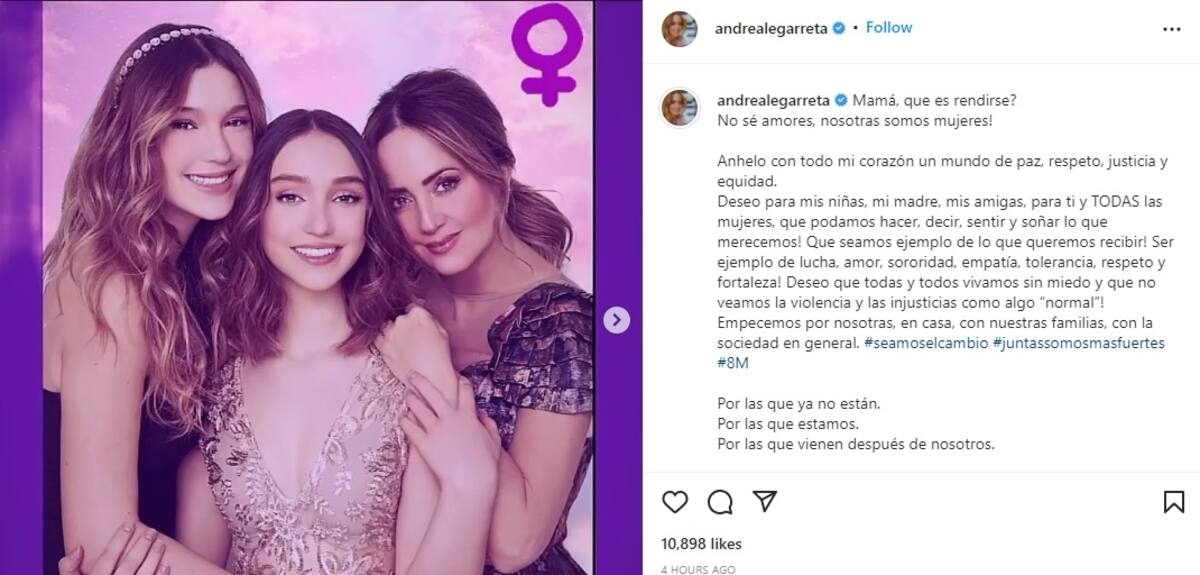Save the post with the bookmark icon
This screenshot has width=1200, height=575.
click(1174, 501)
